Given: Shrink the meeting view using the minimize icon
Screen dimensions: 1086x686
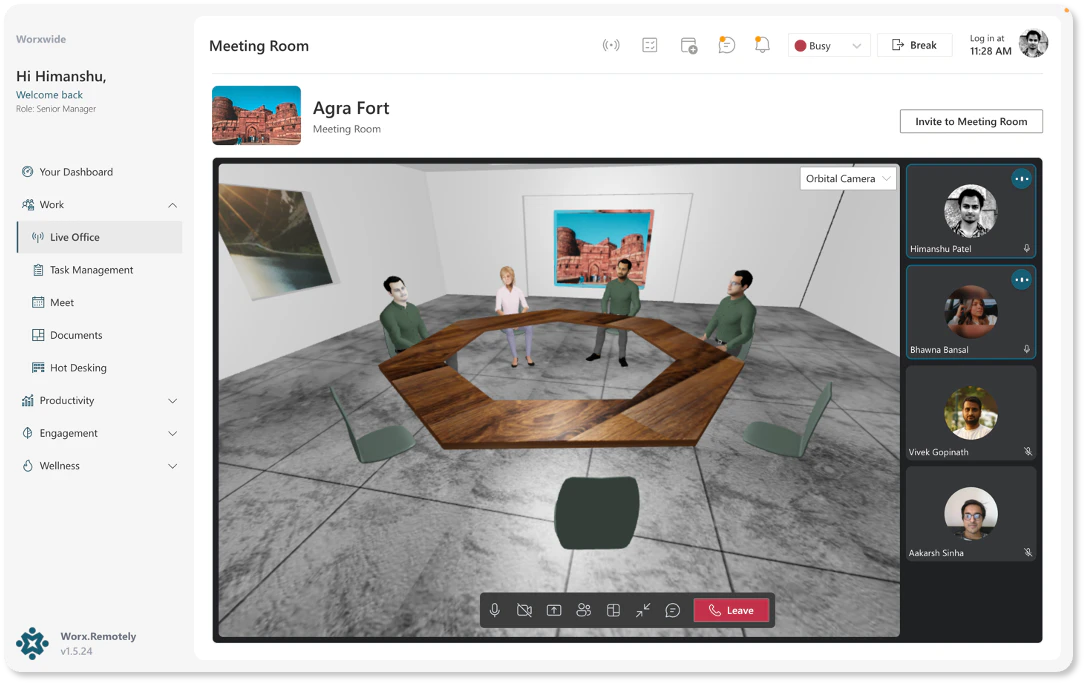Looking at the screenshot, I should tap(643, 609).
